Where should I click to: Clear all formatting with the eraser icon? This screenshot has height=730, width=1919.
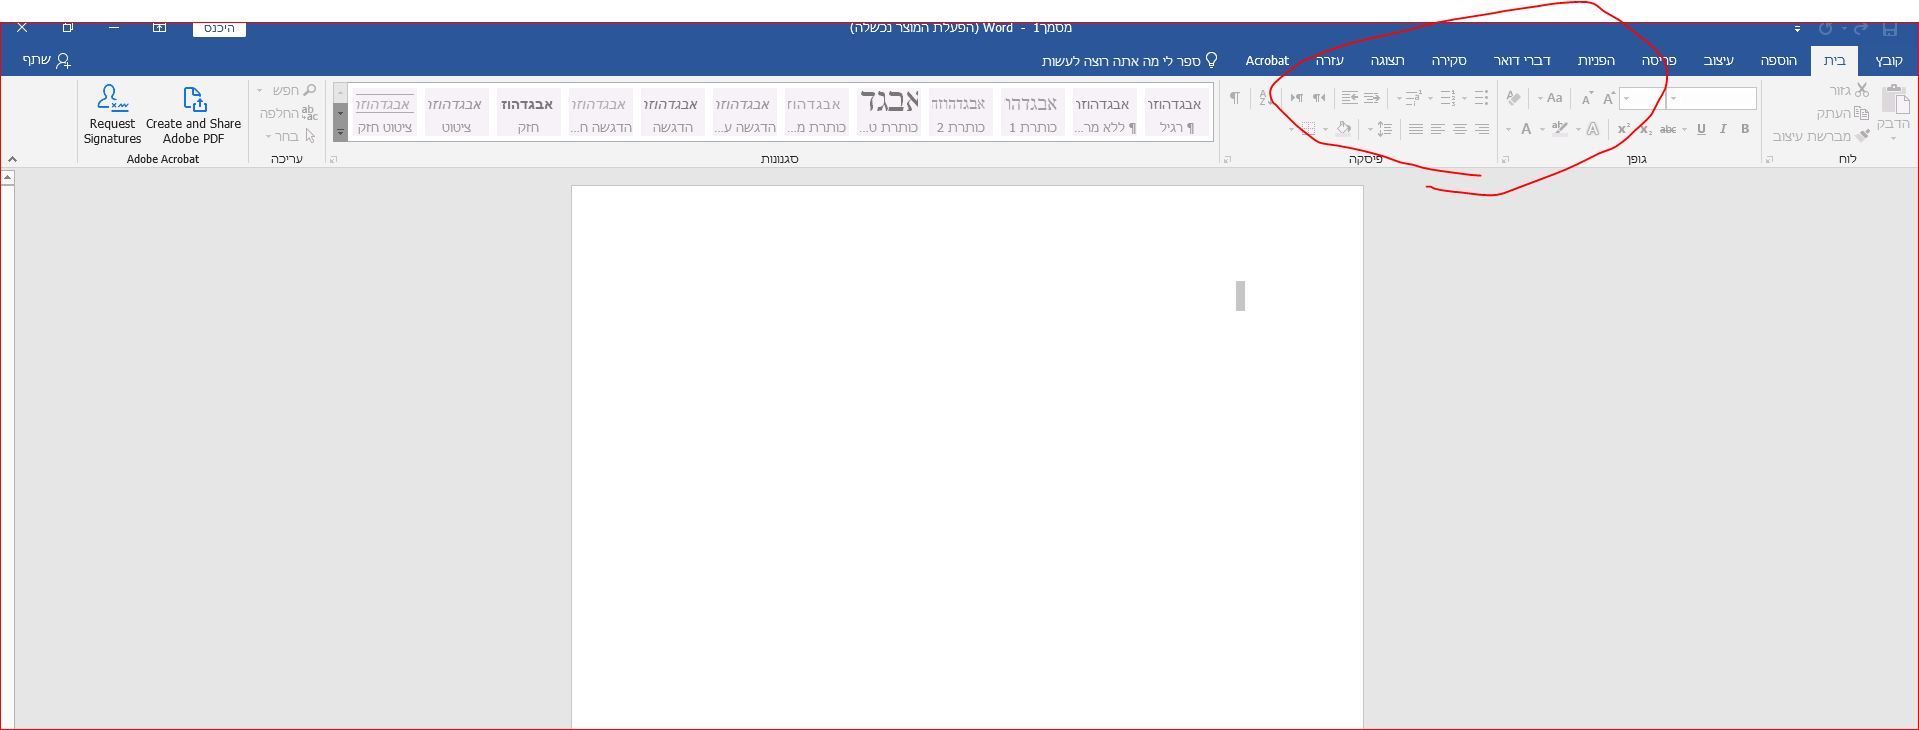tap(1513, 98)
